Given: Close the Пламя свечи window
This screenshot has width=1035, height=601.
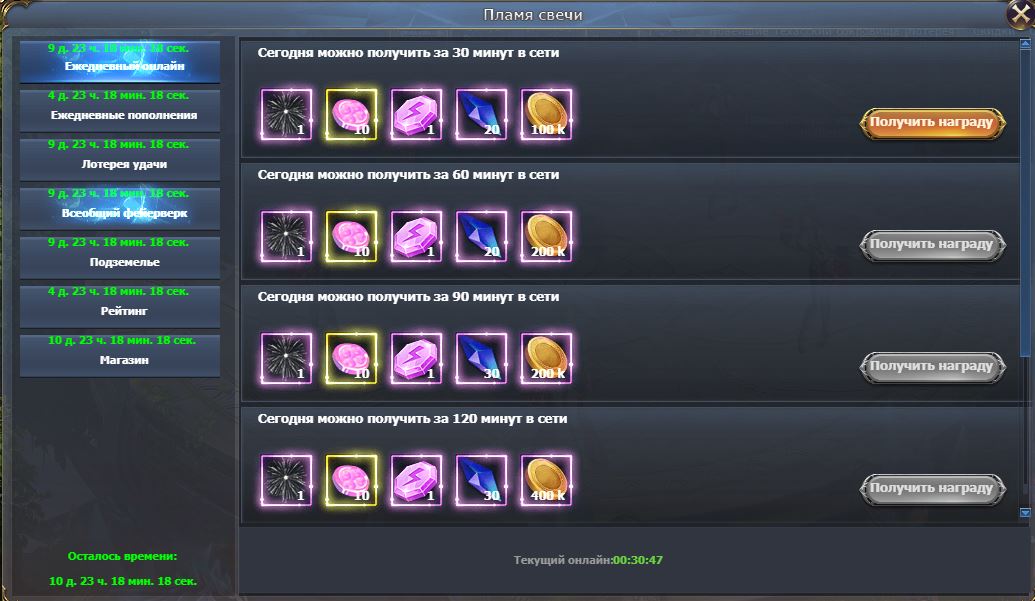Looking at the screenshot, I should 1021,14.
